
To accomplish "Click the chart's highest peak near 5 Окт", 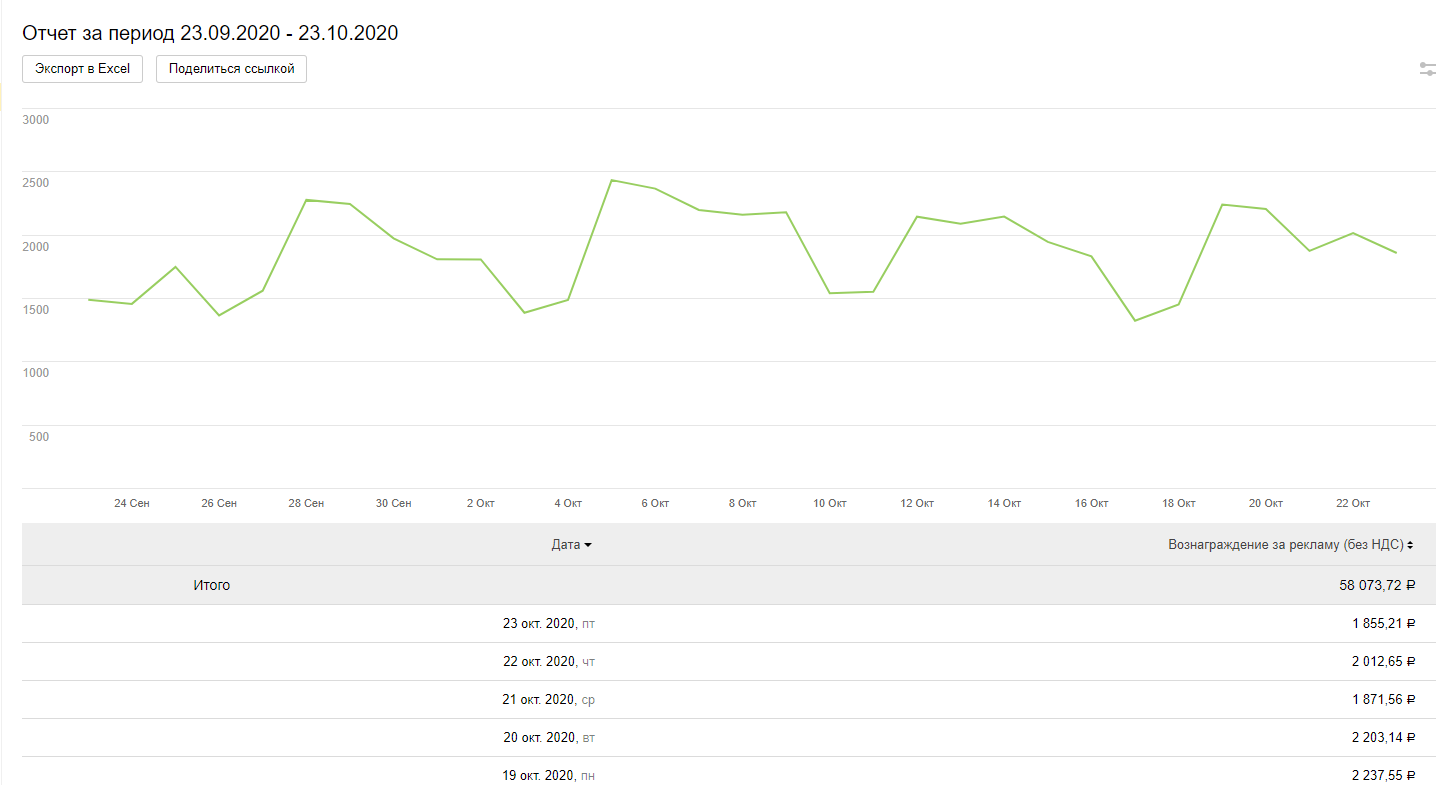I will pyautogui.click(x=612, y=181).
